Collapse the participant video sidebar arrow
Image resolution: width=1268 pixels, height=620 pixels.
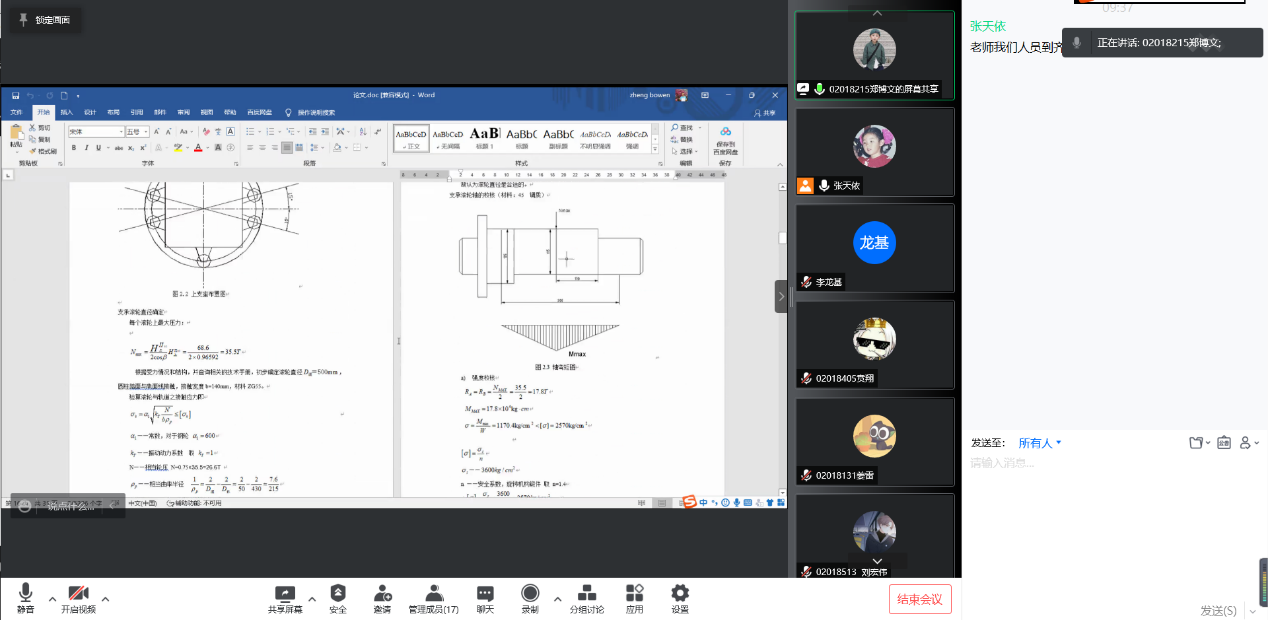[781, 297]
